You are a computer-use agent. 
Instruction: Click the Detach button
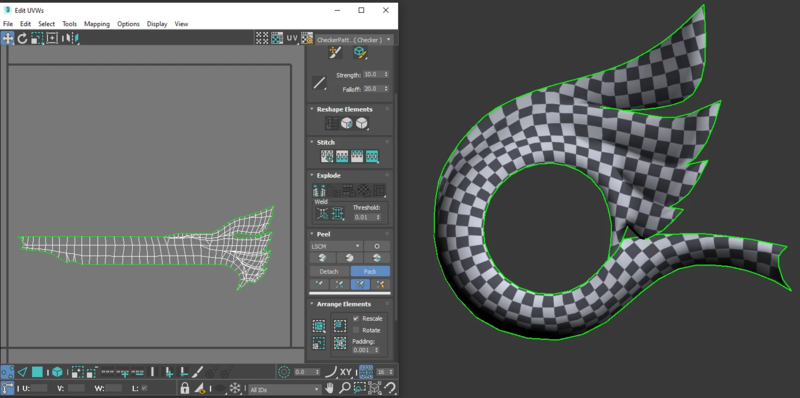point(329,271)
